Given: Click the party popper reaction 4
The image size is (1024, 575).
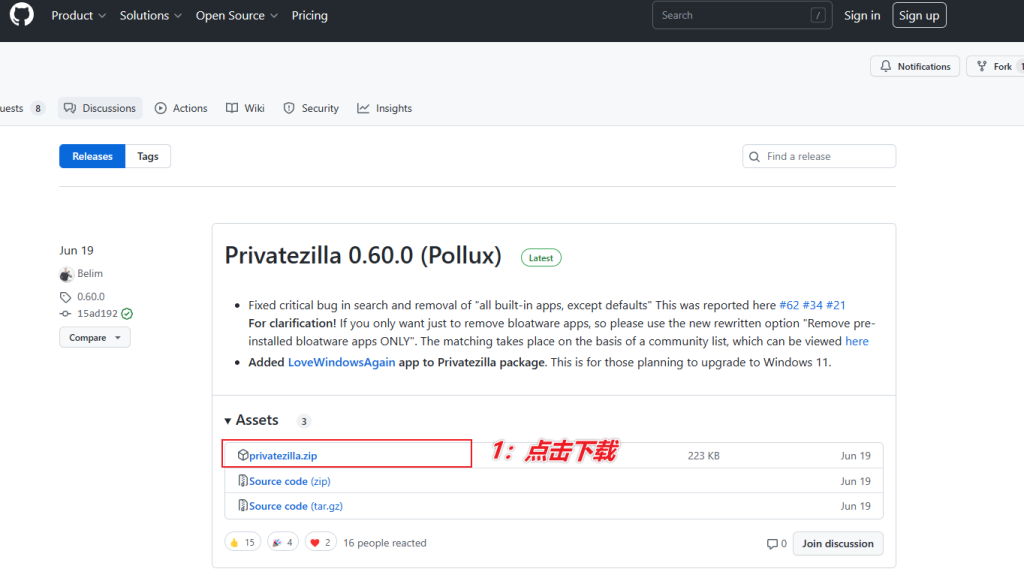Looking at the screenshot, I should pos(283,542).
